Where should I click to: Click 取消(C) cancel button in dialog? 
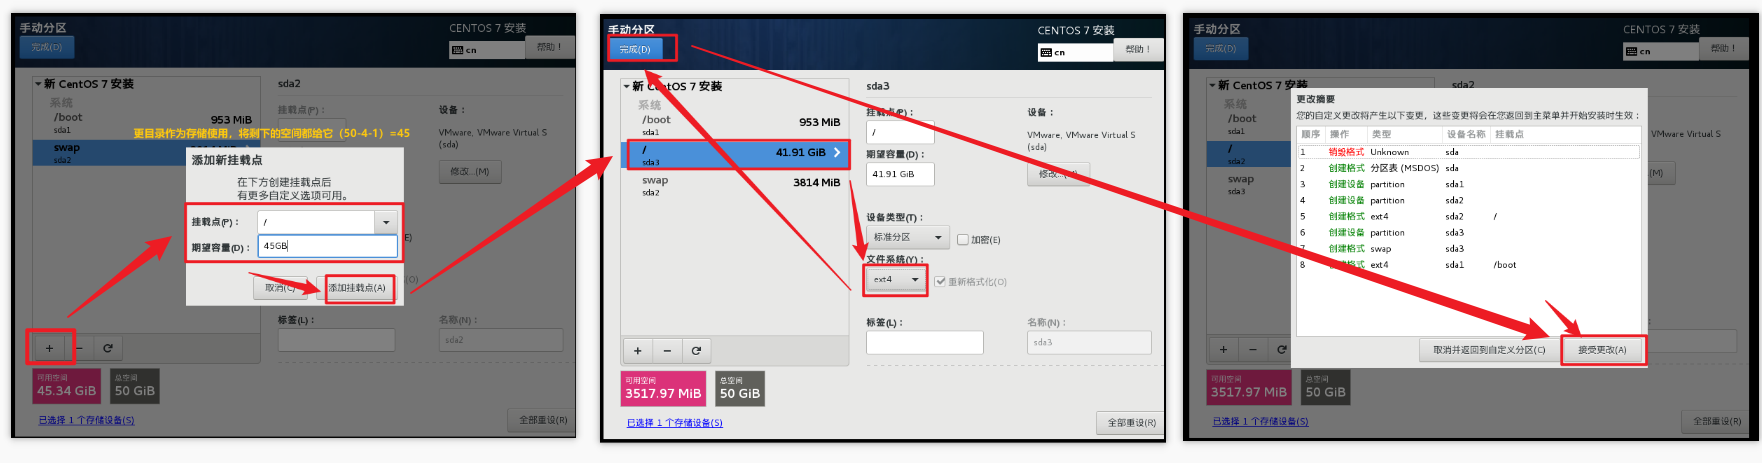point(279,288)
